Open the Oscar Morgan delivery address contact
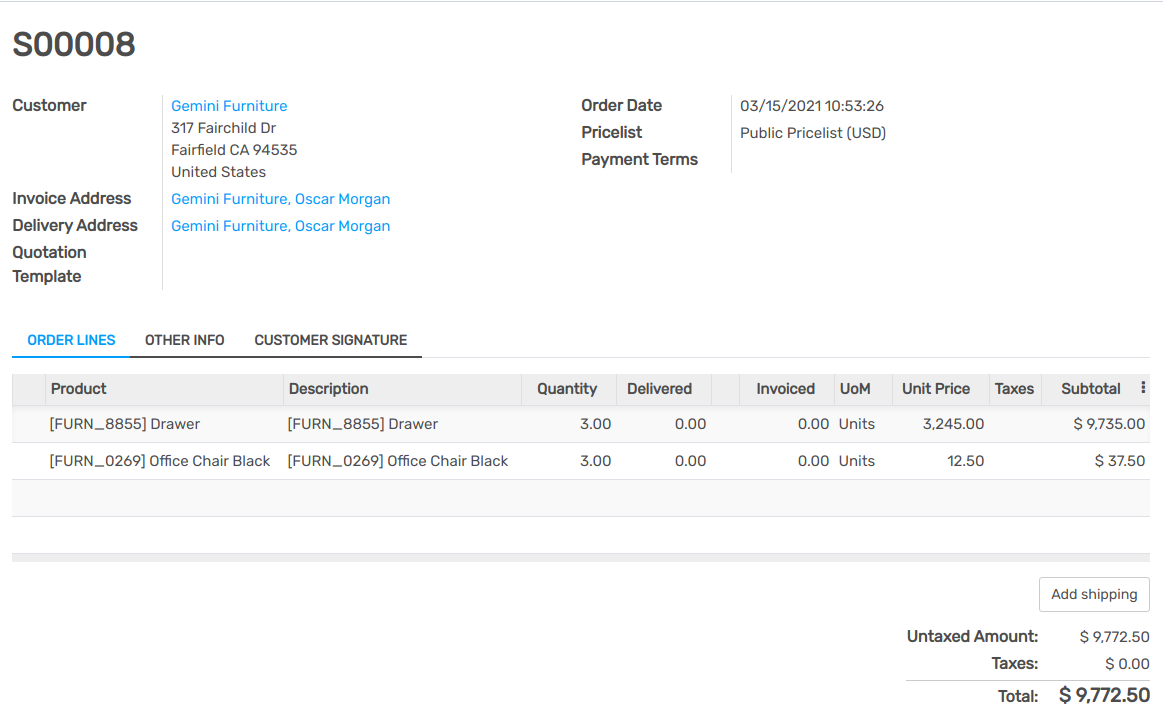The image size is (1163, 714). point(280,225)
